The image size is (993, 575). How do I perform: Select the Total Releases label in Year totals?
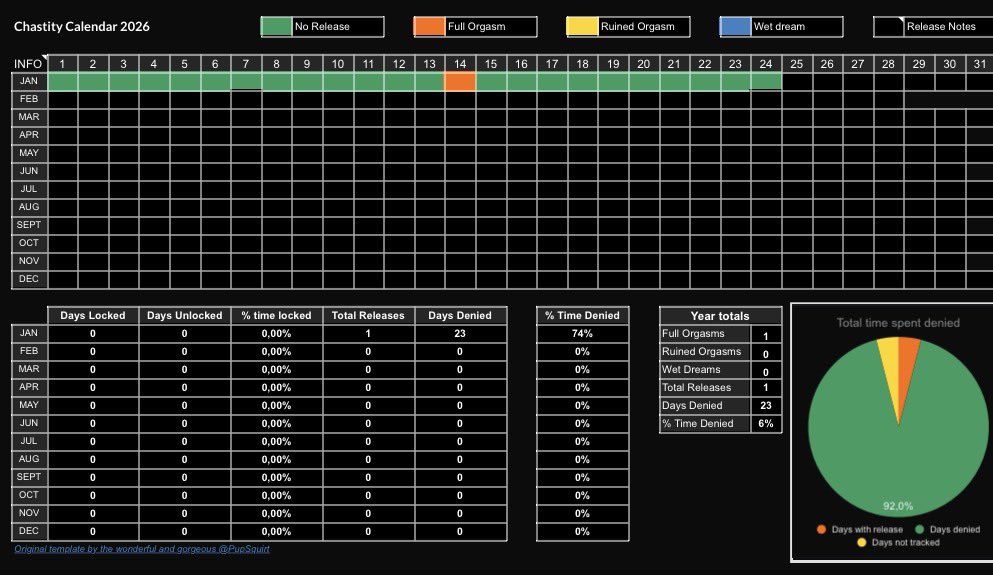[705, 388]
